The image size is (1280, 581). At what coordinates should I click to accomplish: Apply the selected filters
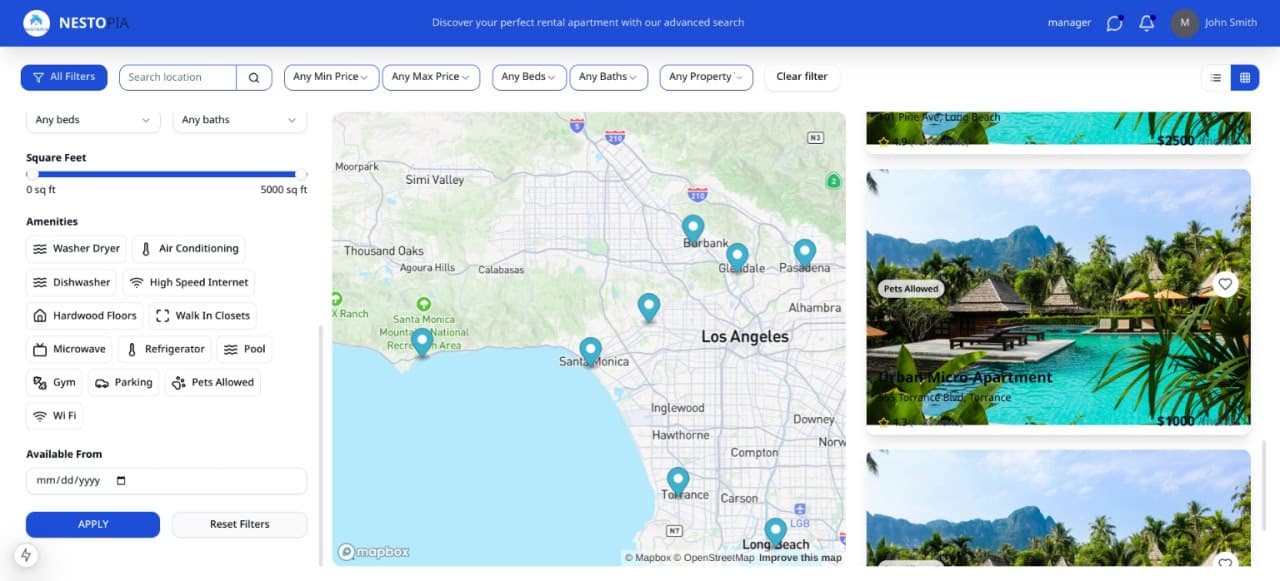[93, 525]
